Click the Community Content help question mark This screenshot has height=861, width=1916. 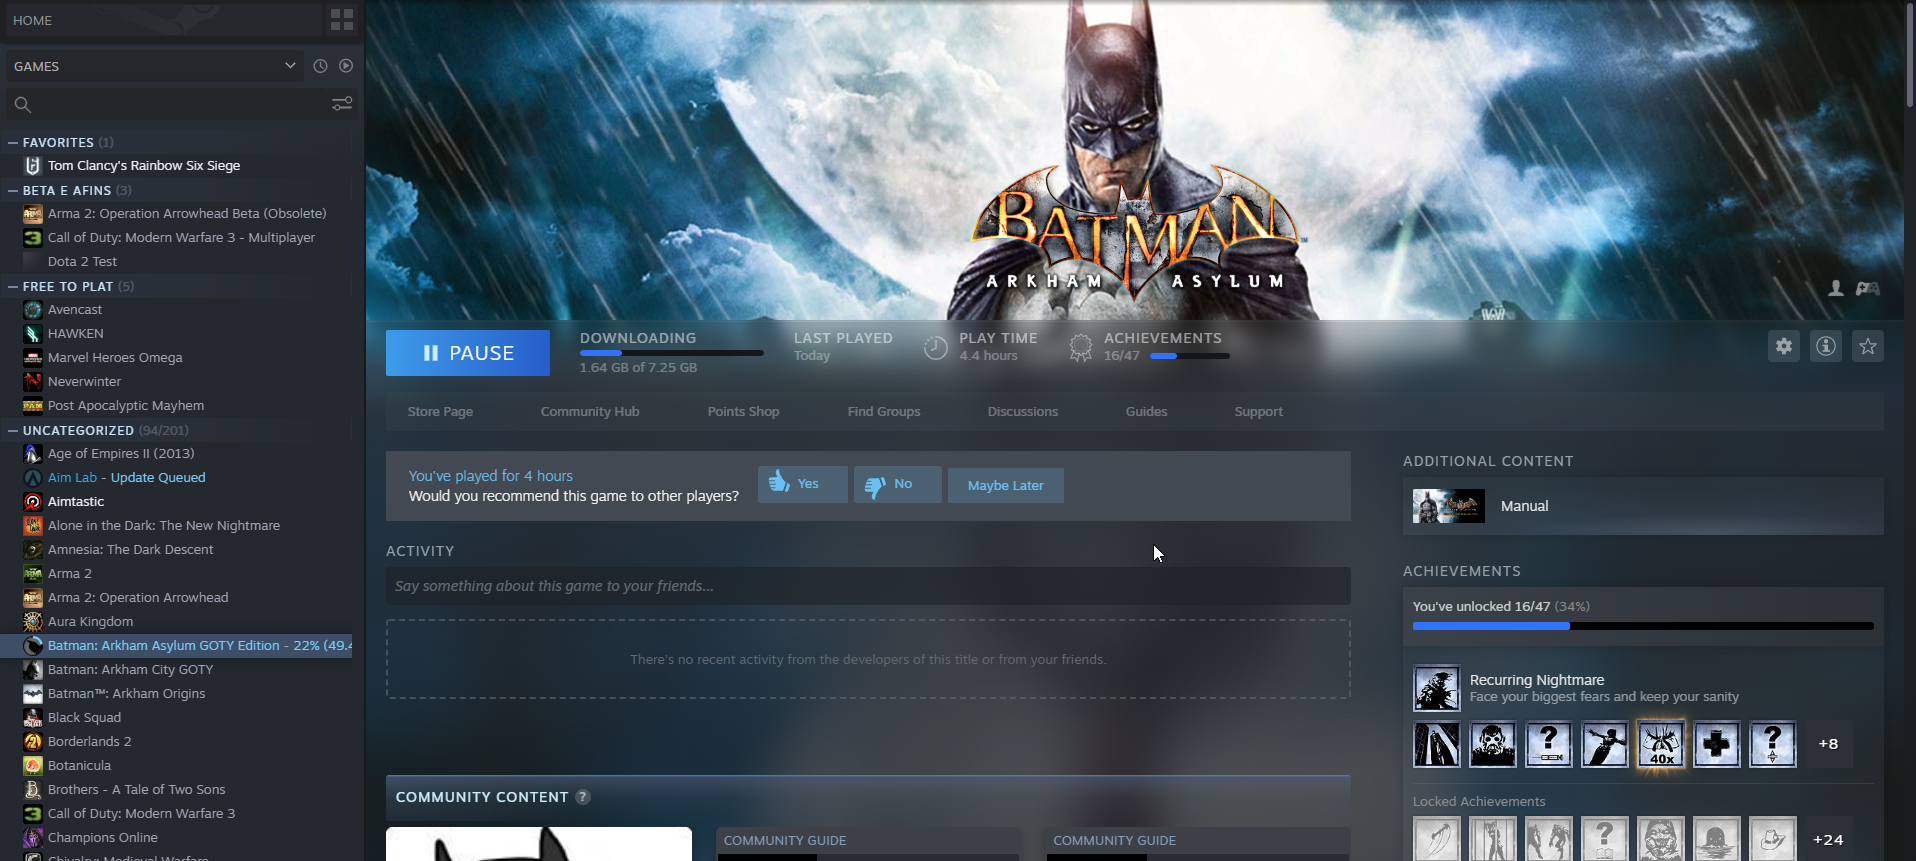(583, 797)
